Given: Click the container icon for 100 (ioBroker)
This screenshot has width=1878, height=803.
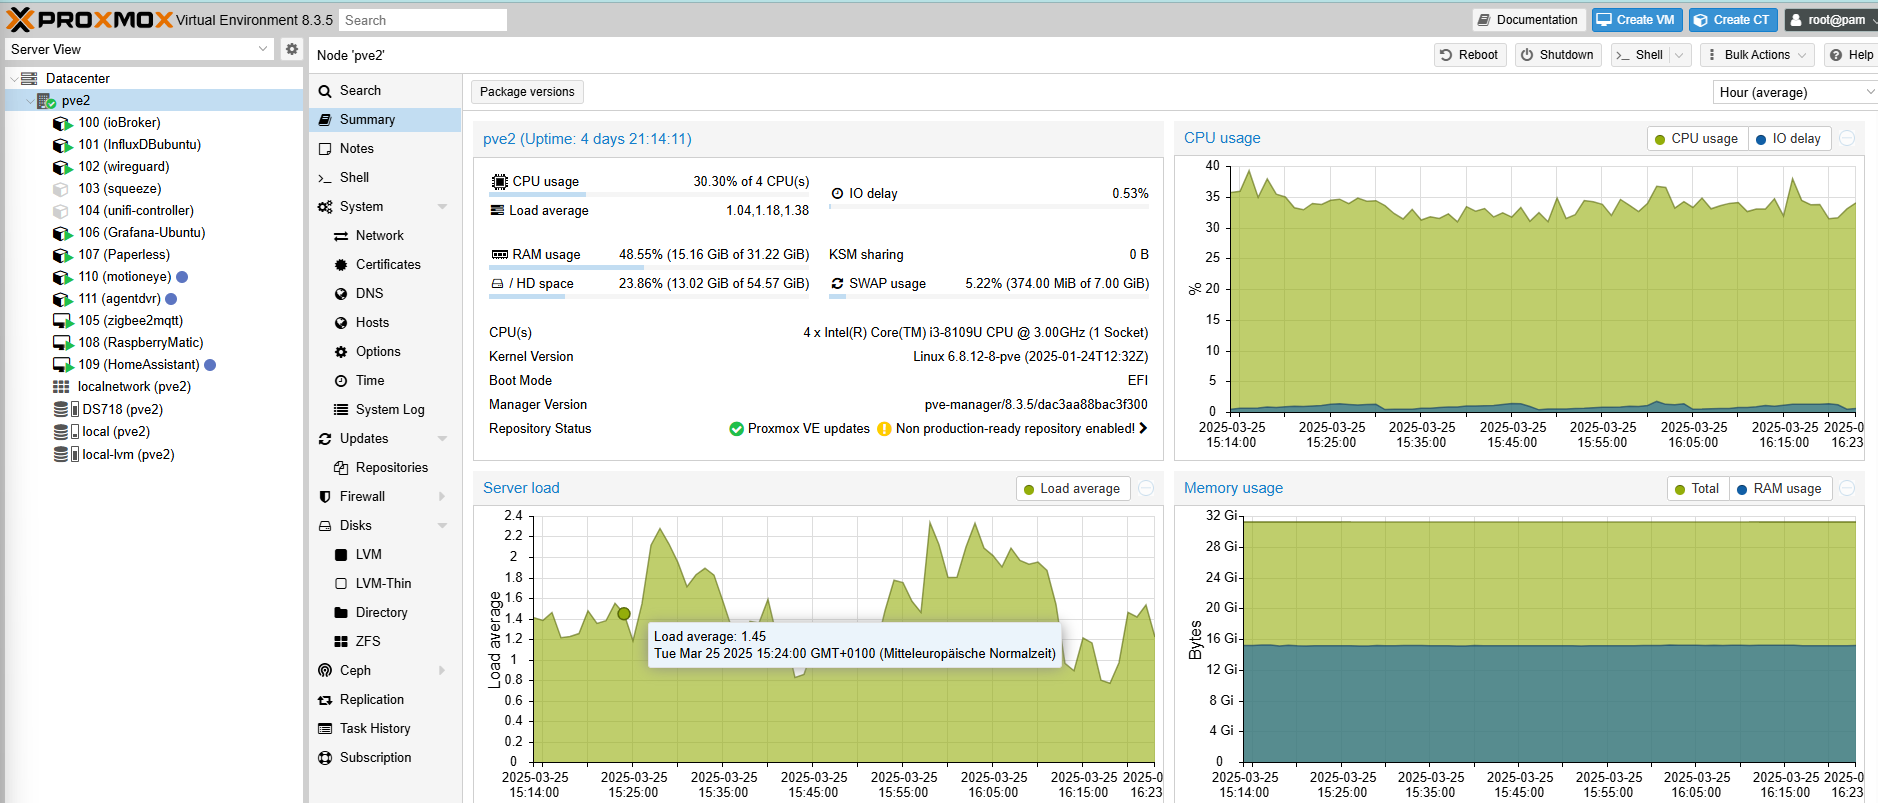Looking at the screenshot, I should pyautogui.click(x=62, y=123).
